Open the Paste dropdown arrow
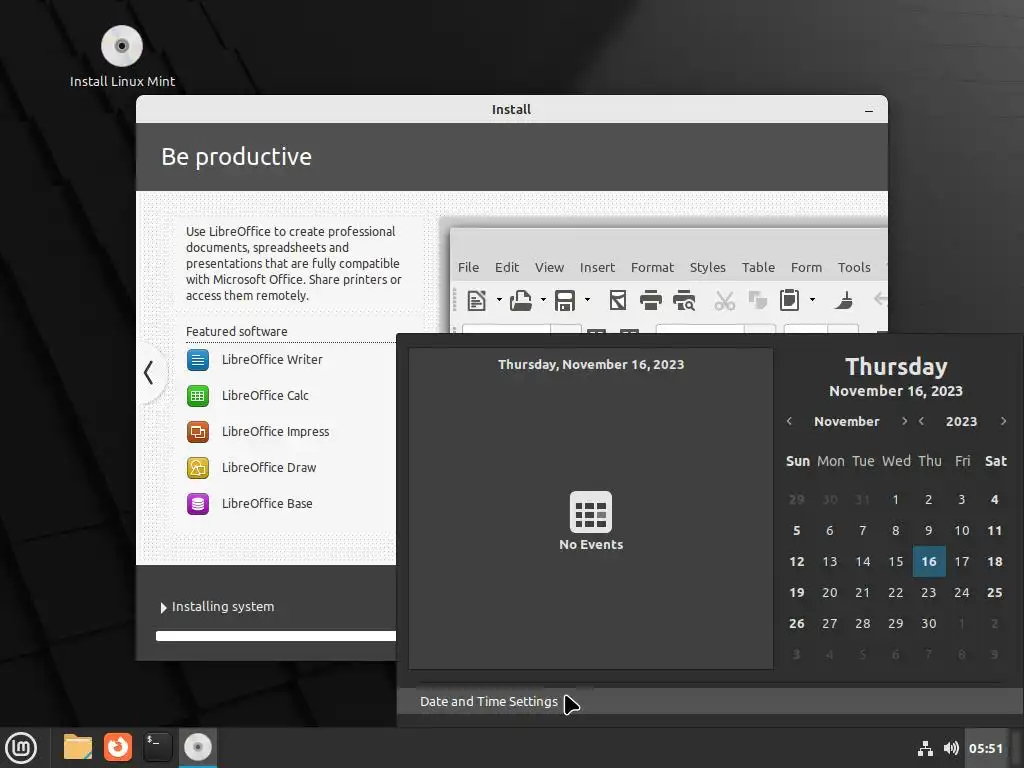Image resolution: width=1024 pixels, height=768 pixels. coord(812,300)
